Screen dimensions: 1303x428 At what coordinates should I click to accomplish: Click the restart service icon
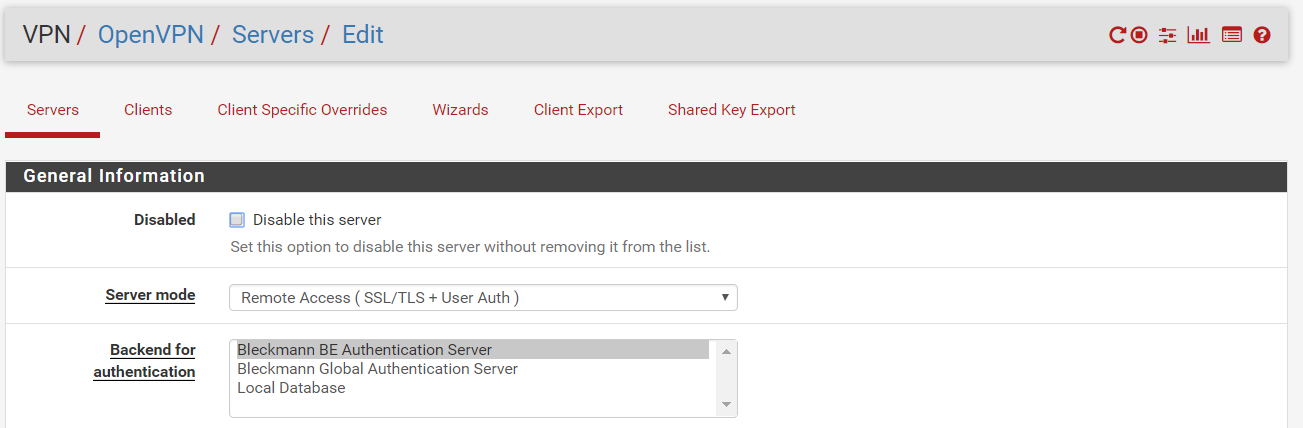tap(1117, 35)
